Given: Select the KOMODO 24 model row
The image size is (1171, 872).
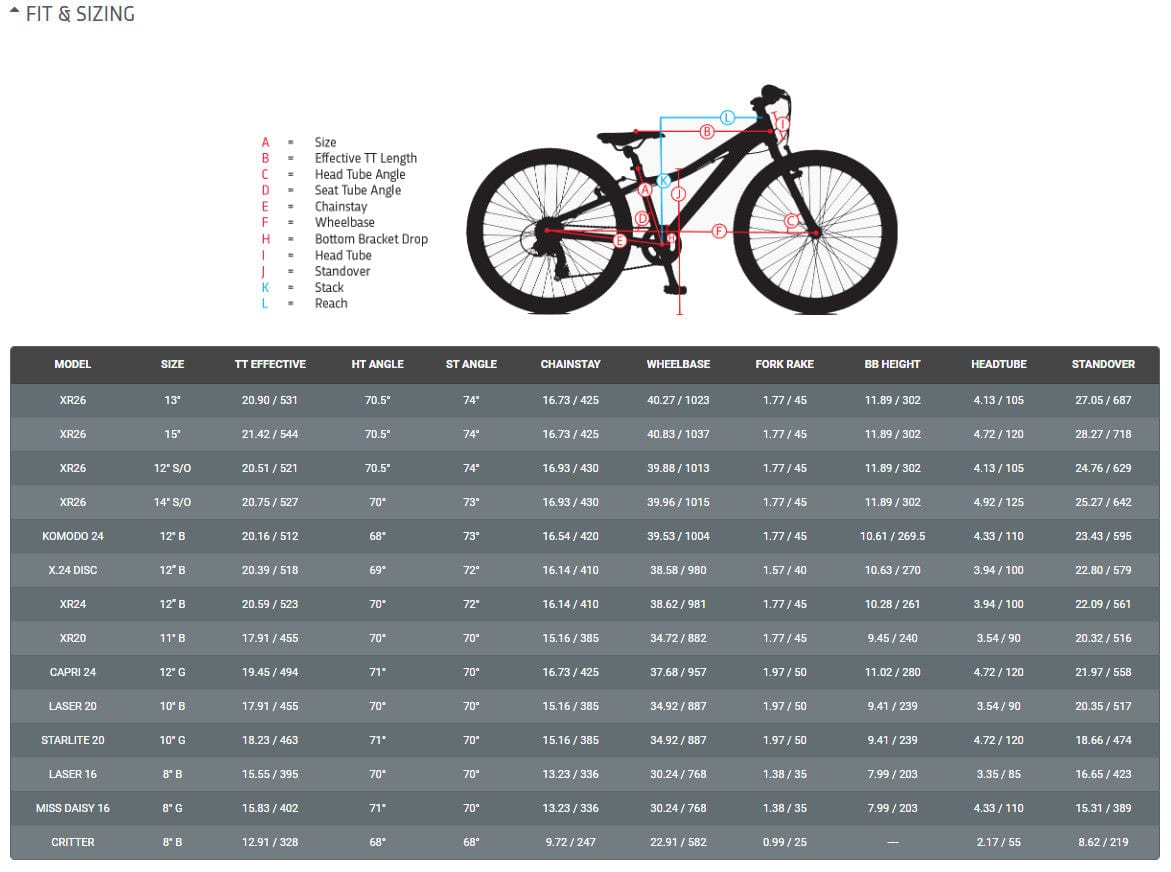Looking at the screenshot, I should pos(73,536).
